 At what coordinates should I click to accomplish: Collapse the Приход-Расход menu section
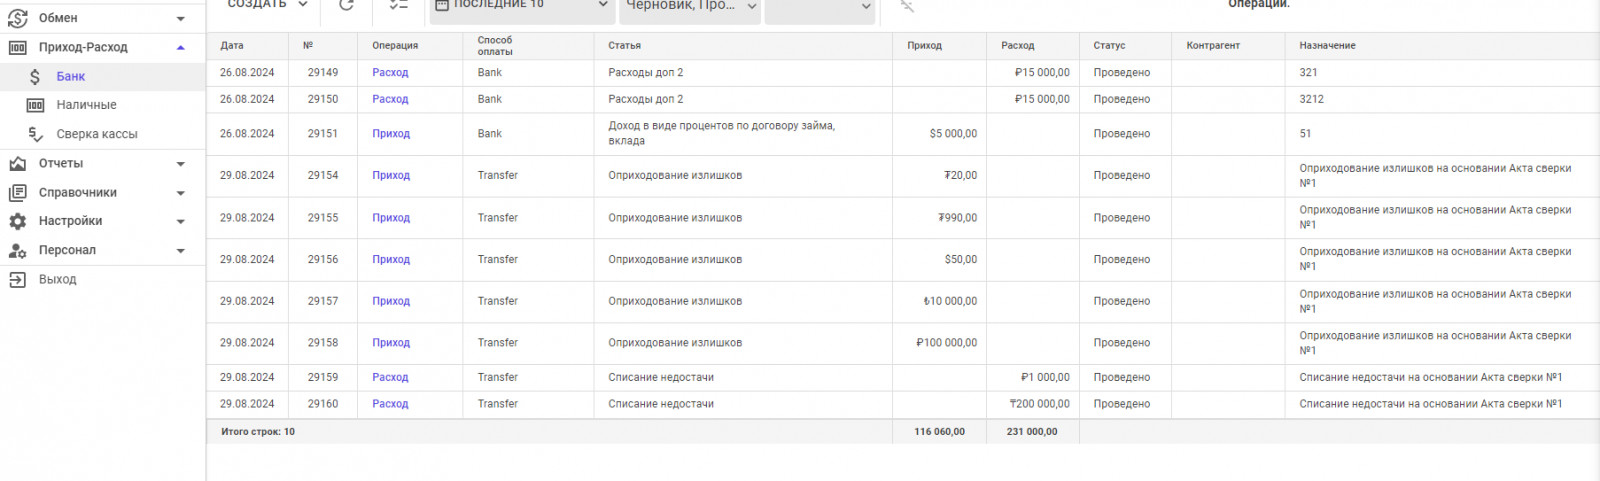coord(181,47)
